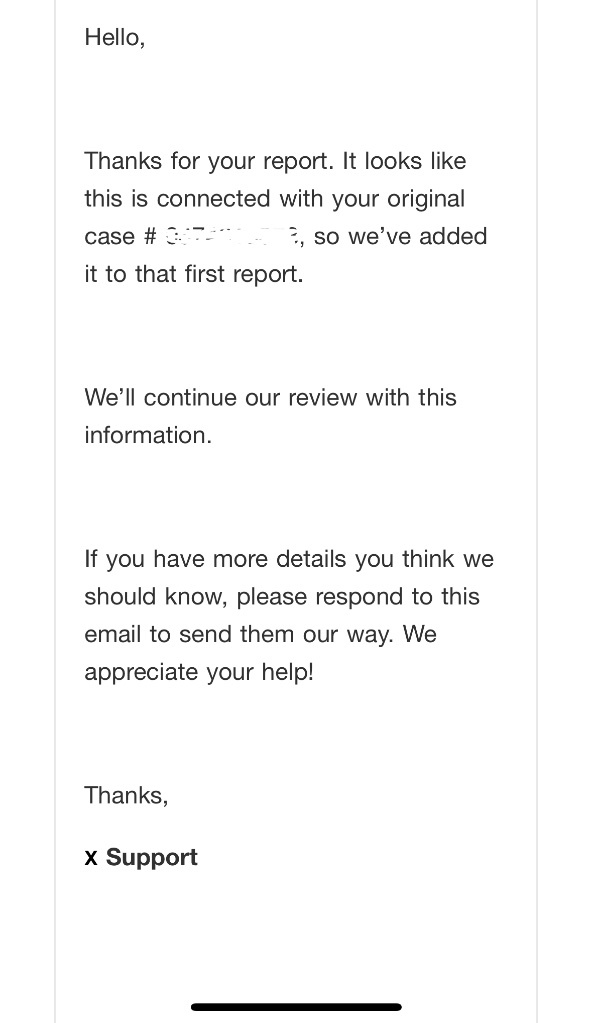Tap the line "this is connected with your original"
Viewport: 592px width, 1023px height.
click(275, 198)
